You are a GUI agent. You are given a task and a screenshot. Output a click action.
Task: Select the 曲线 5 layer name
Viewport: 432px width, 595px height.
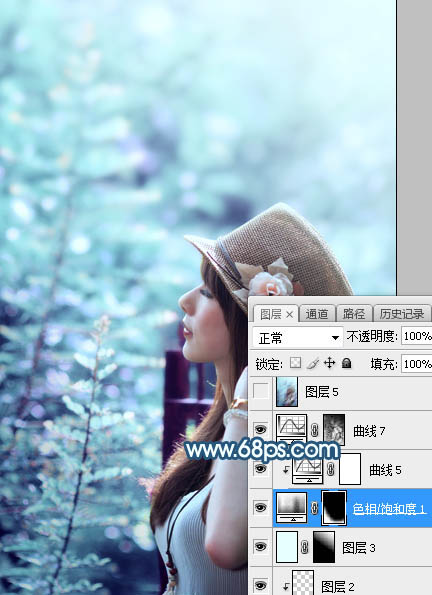pyautogui.click(x=385, y=470)
